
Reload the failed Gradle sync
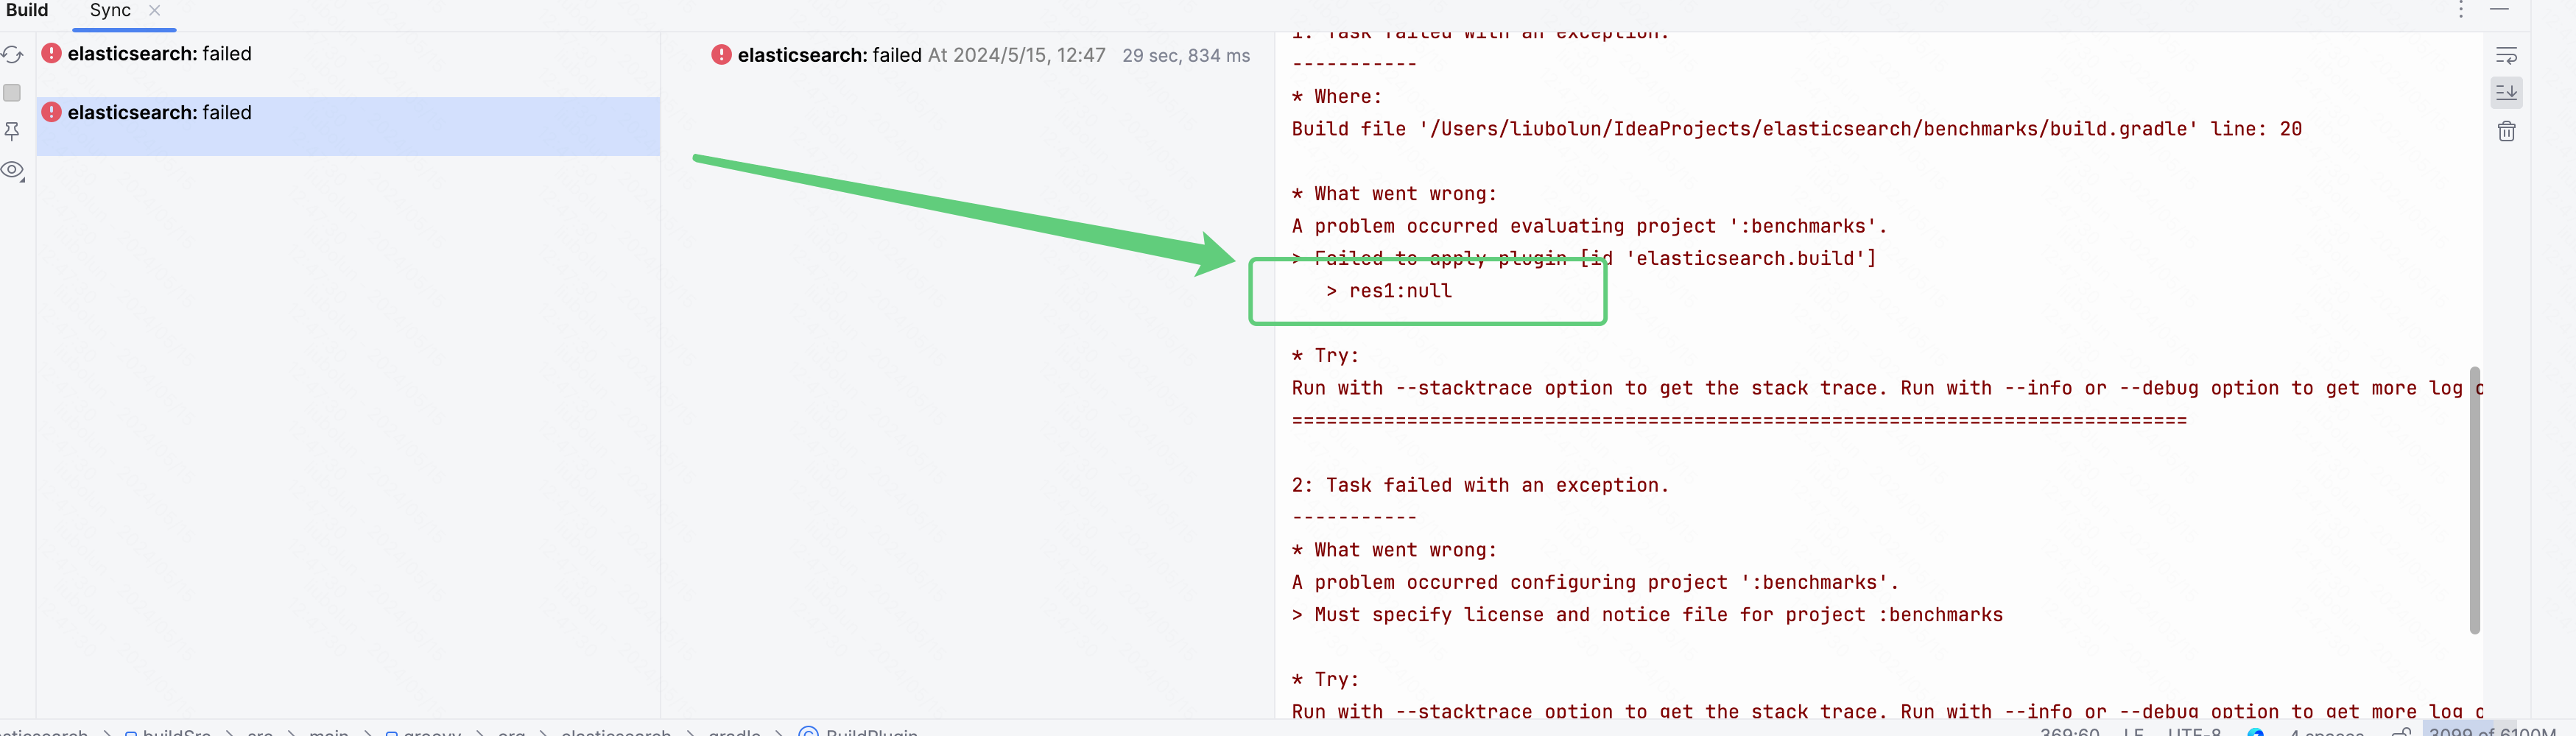[x=13, y=55]
